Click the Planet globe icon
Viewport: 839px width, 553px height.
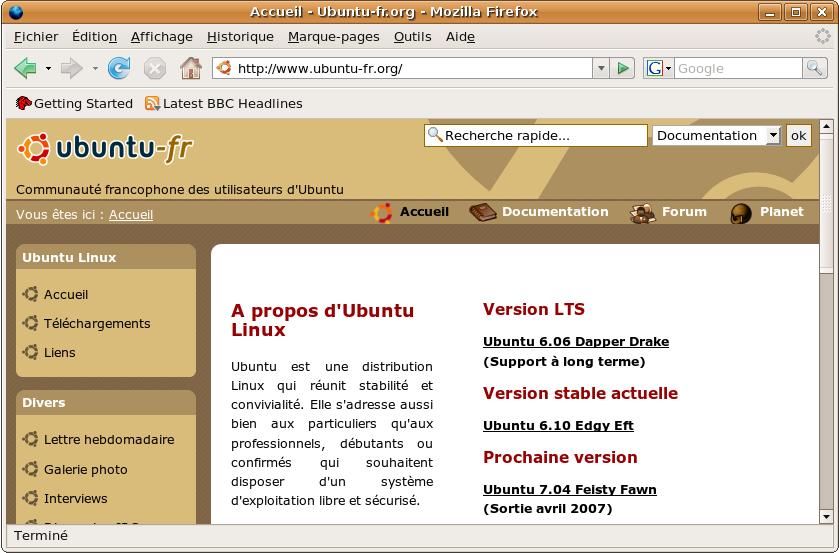click(x=741, y=214)
